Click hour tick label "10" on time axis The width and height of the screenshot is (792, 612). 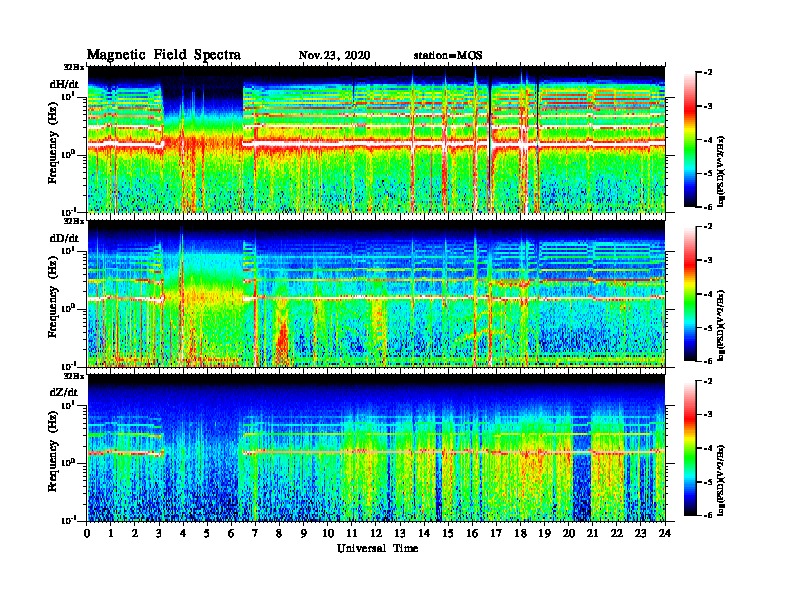click(328, 533)
